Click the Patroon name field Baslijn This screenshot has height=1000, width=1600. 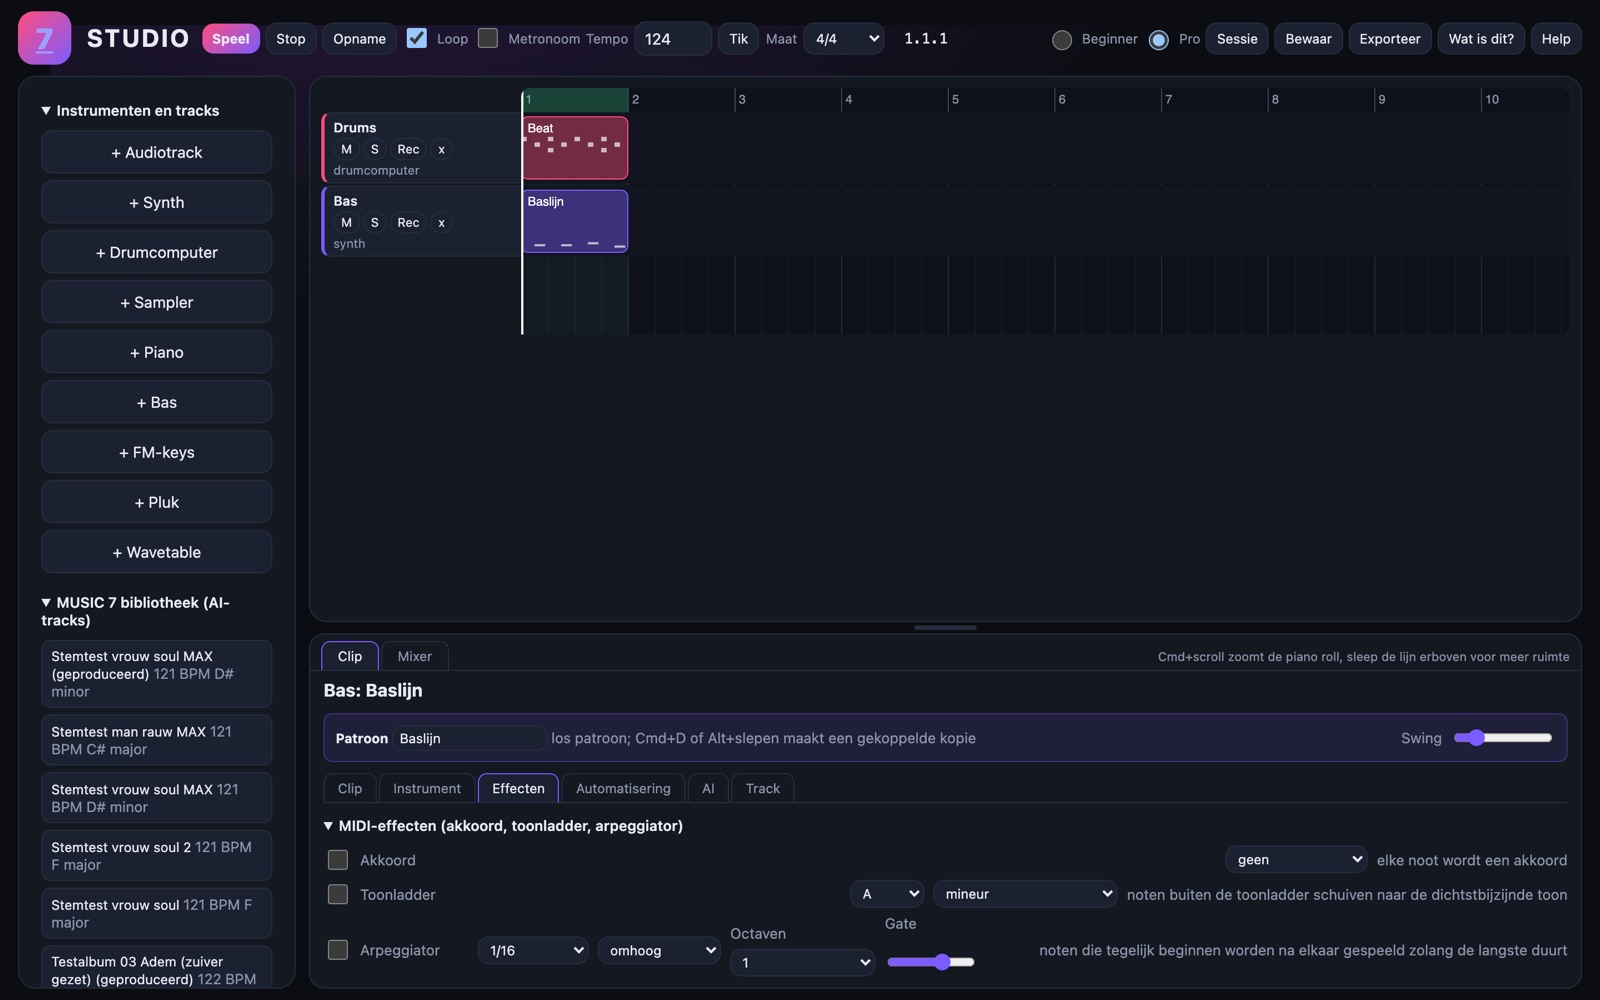[469, 738]
